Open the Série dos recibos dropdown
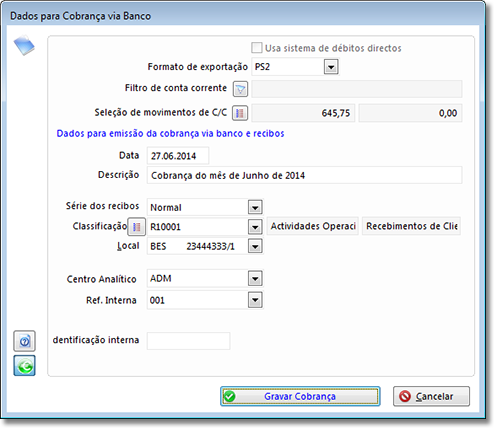496x431 pixels. click(x=255, y=207)
